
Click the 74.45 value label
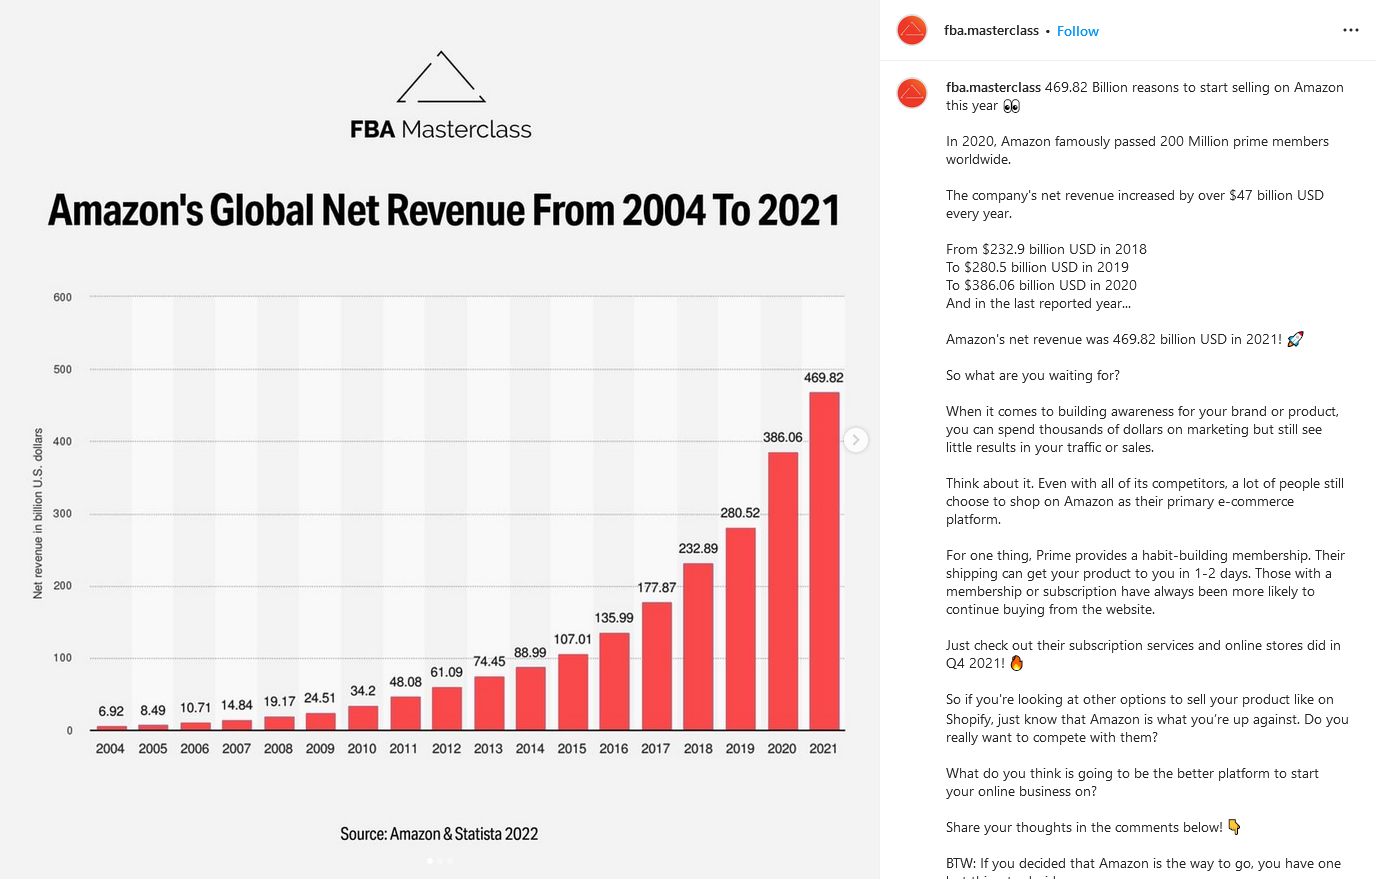[489, 662]
